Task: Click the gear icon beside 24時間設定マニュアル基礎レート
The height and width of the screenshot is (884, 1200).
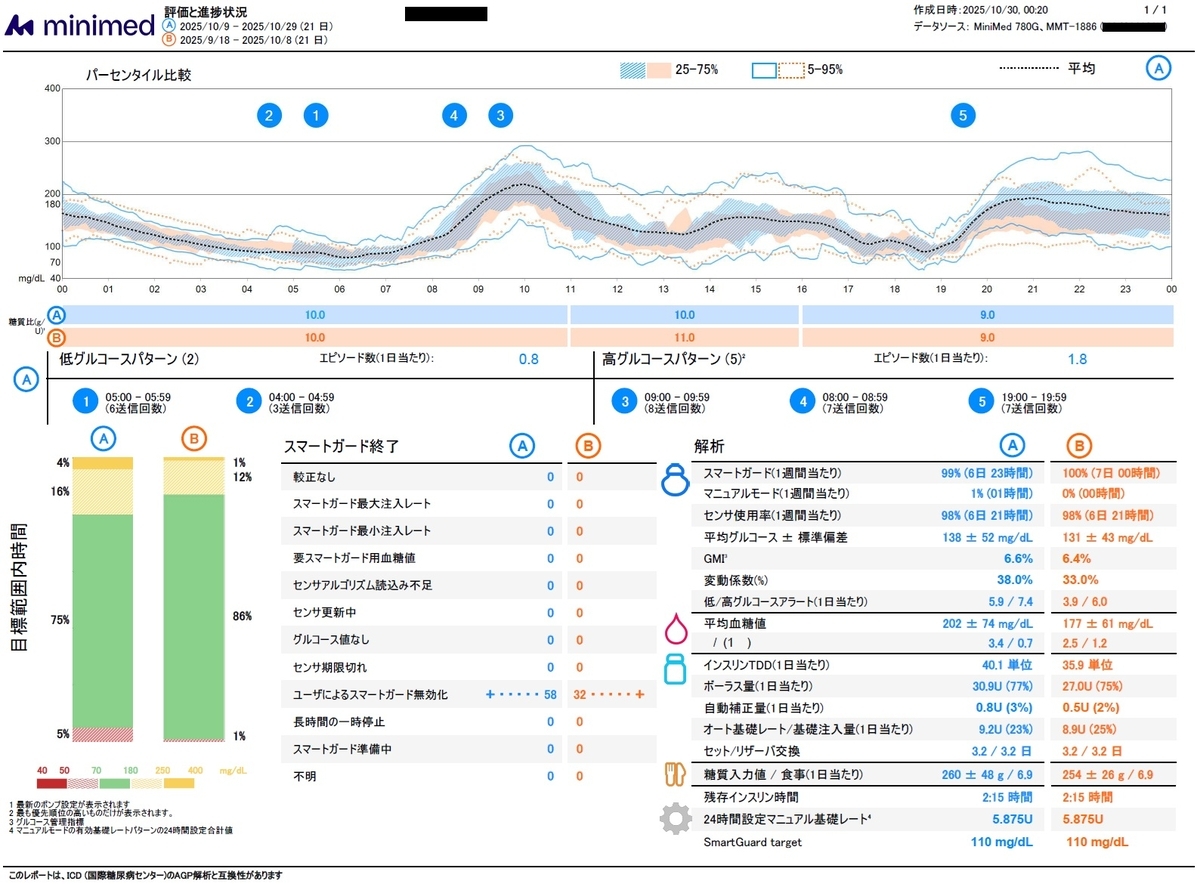Action: [676, 820]
